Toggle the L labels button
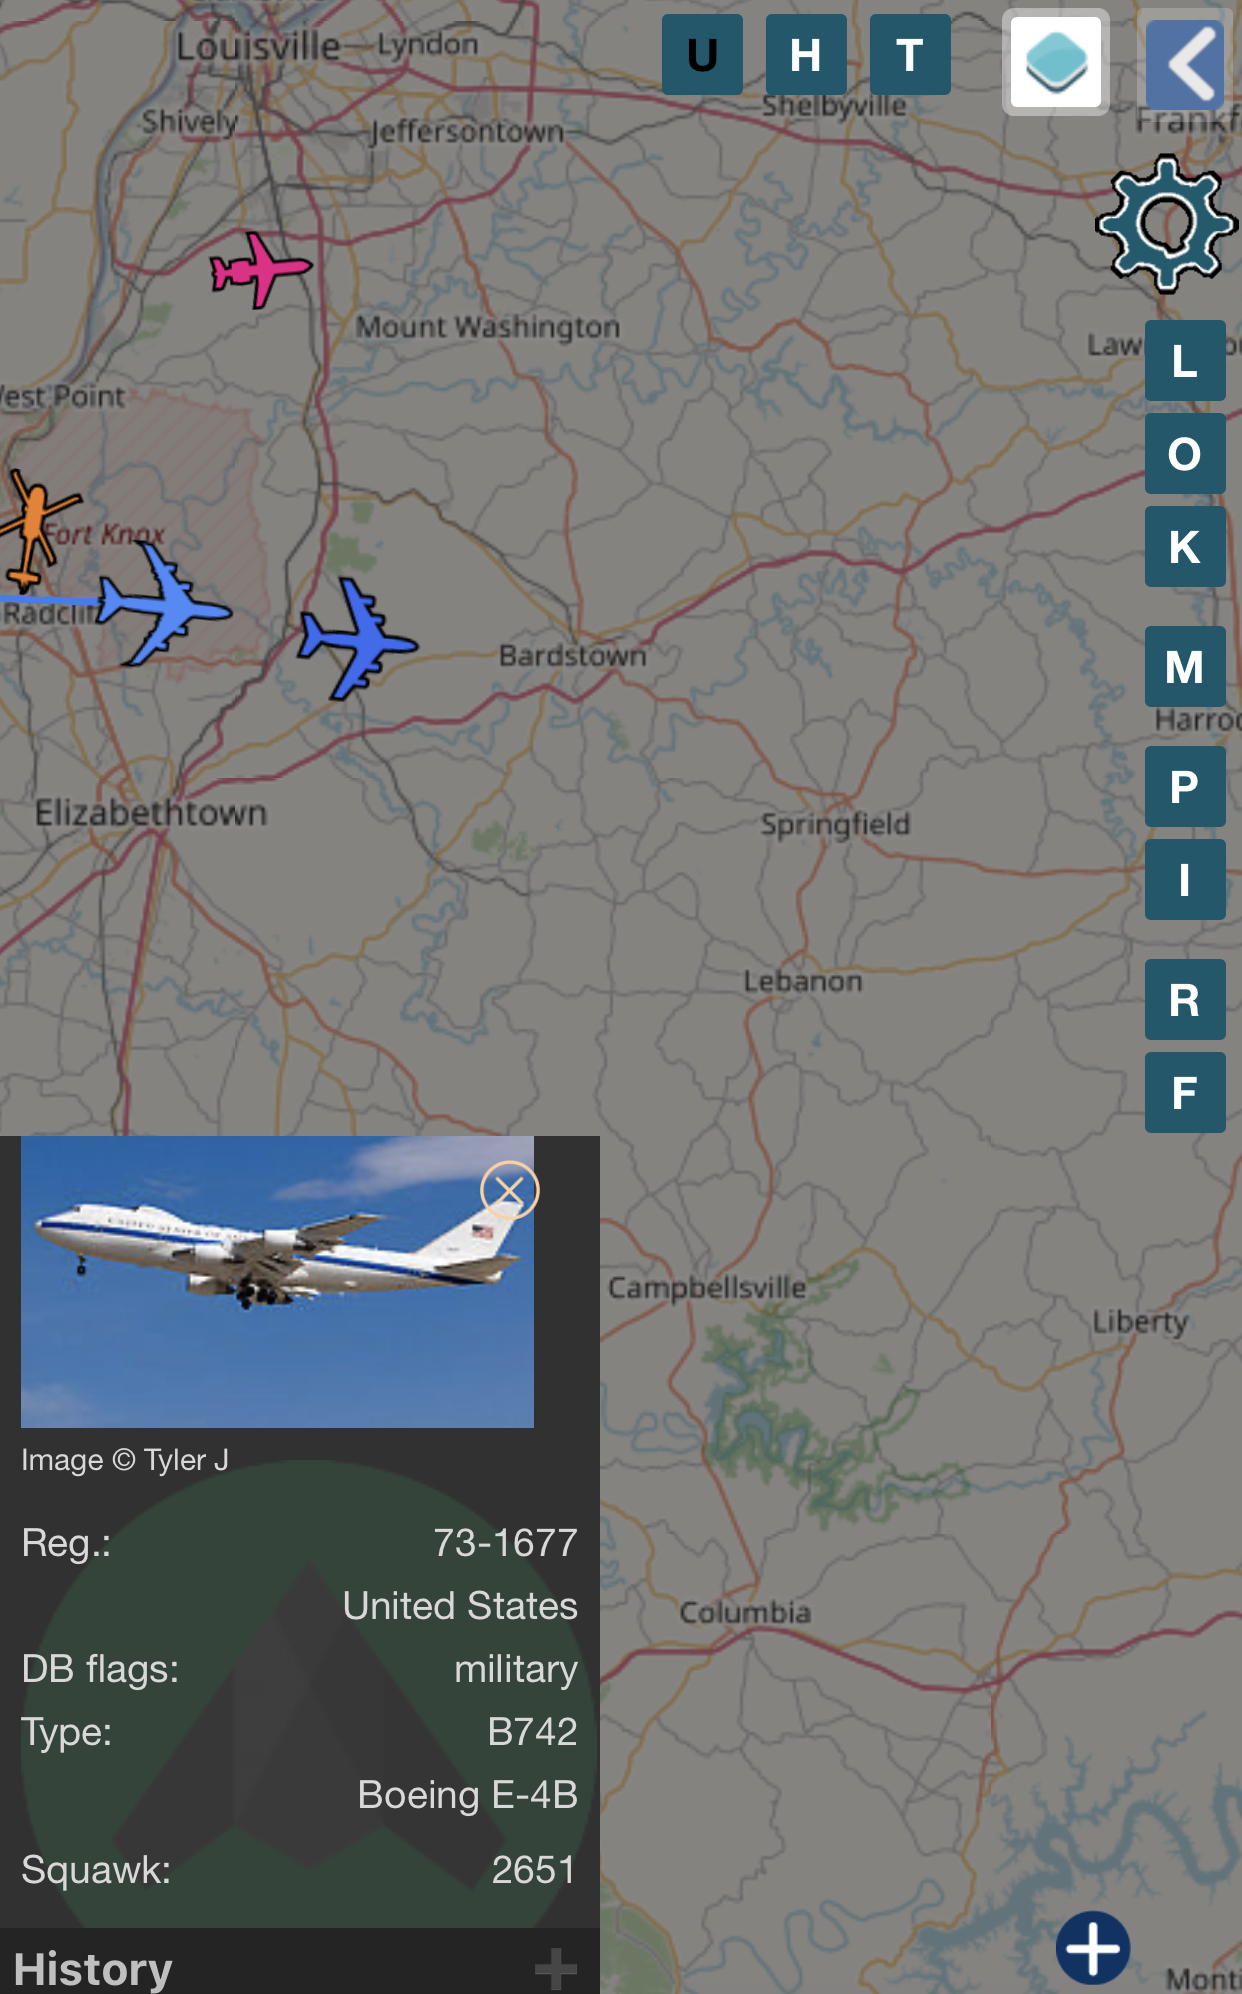 pyautogui.click(x=1185, y=360)
